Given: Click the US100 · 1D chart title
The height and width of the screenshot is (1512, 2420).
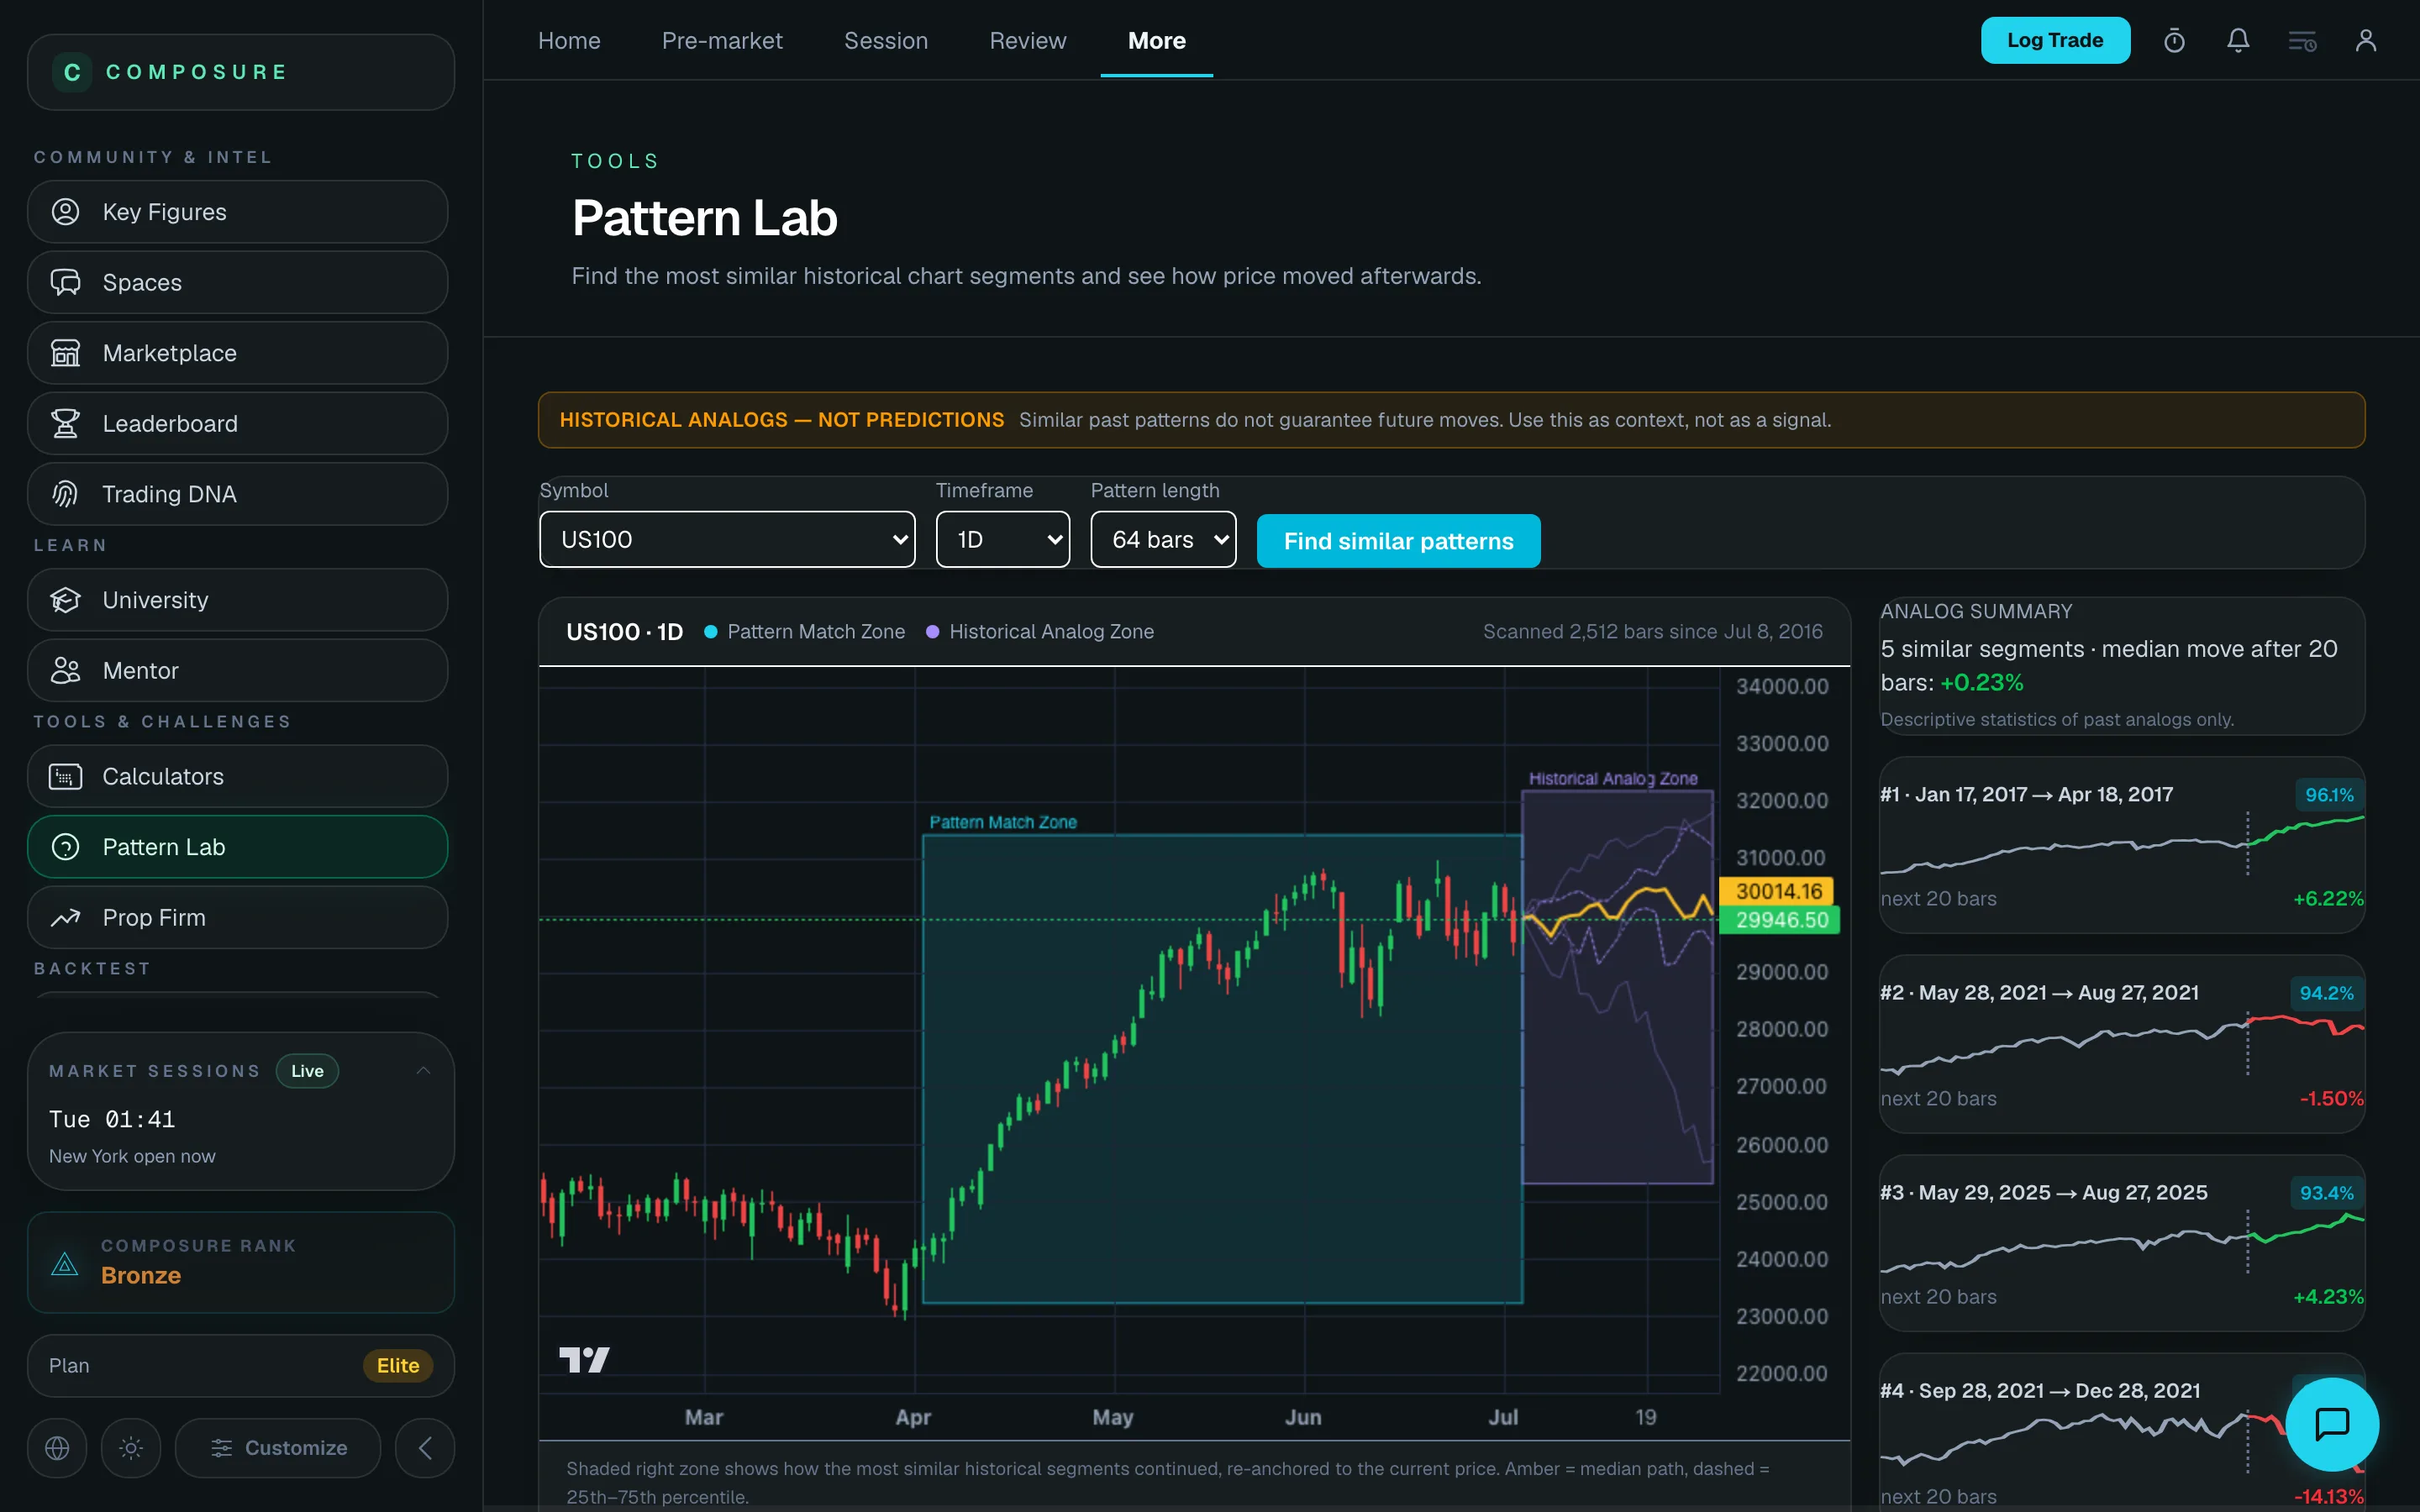Looking at the screenshot, I should [x=624, y=632].
